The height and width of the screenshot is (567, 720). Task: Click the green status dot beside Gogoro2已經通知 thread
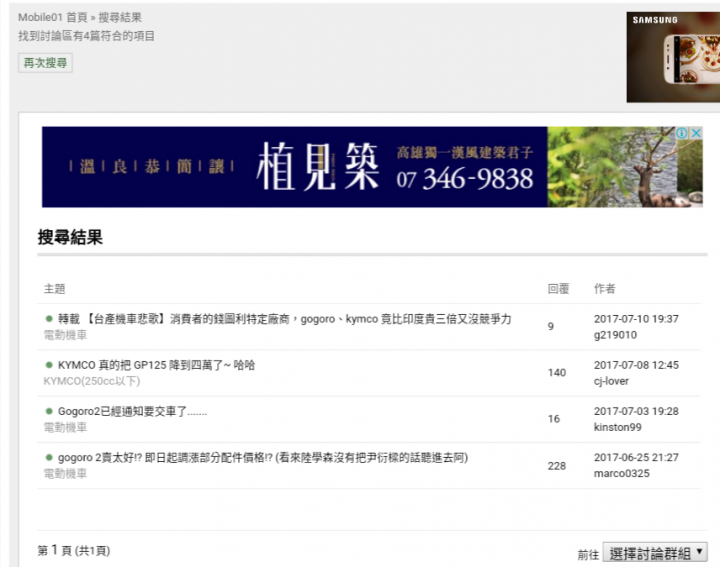pyautogui.click(x=49, y=411)
